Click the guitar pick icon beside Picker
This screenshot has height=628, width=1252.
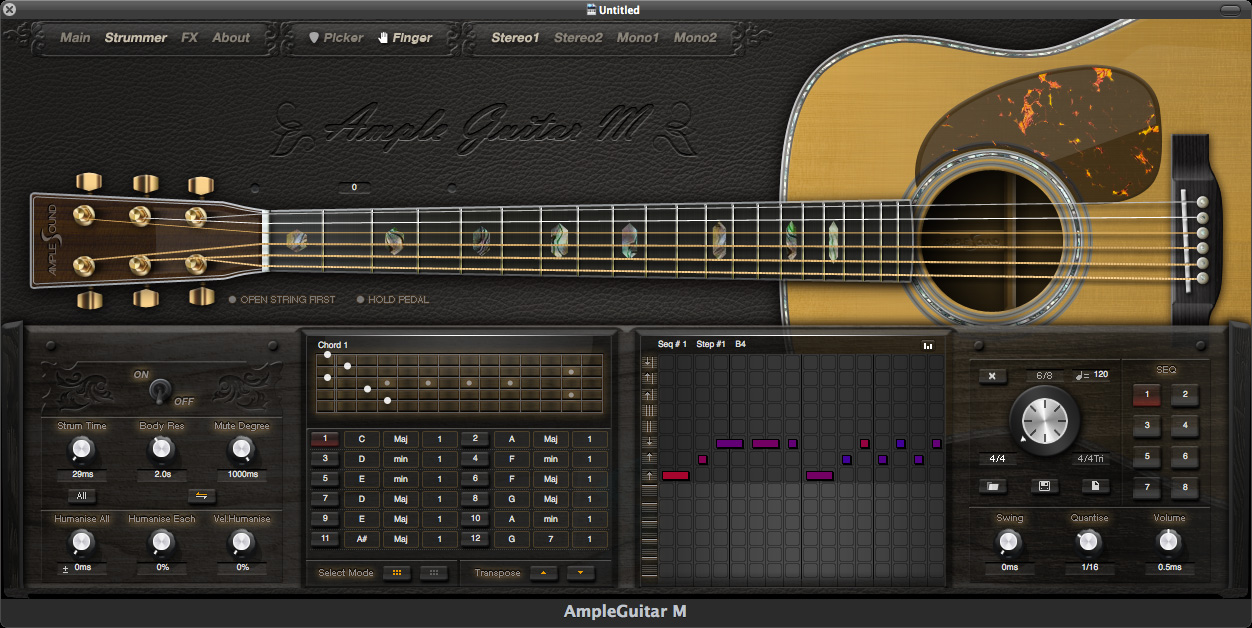[x=313, y=38]
